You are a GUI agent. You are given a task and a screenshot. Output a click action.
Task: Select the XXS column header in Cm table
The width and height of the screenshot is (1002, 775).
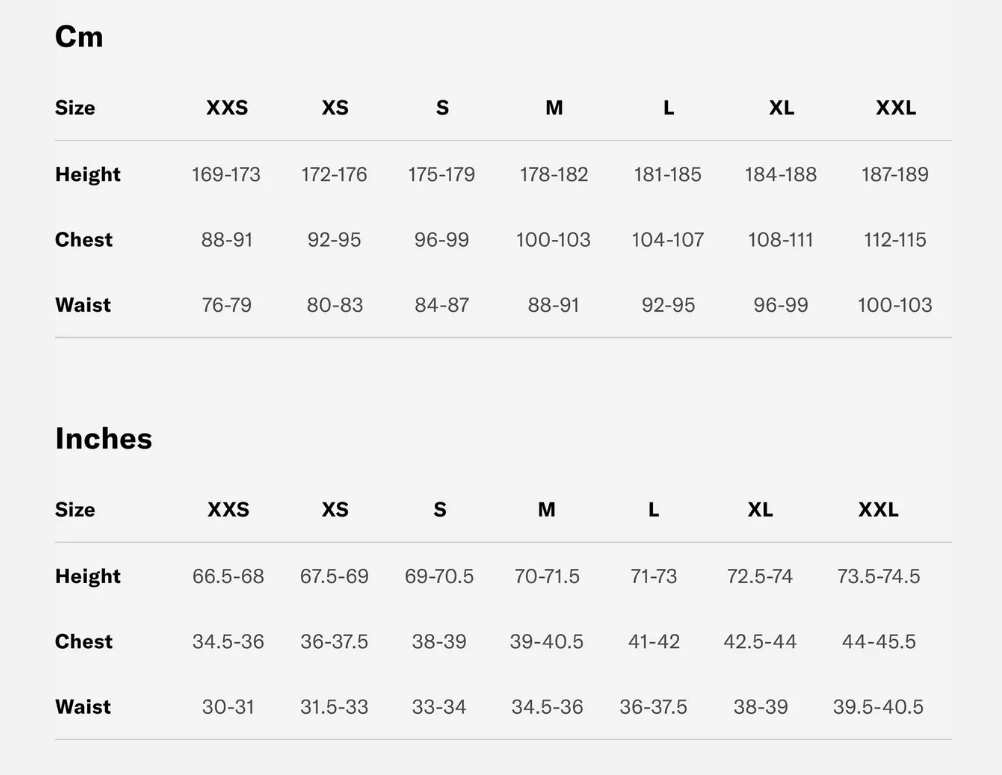click(227, 108)
